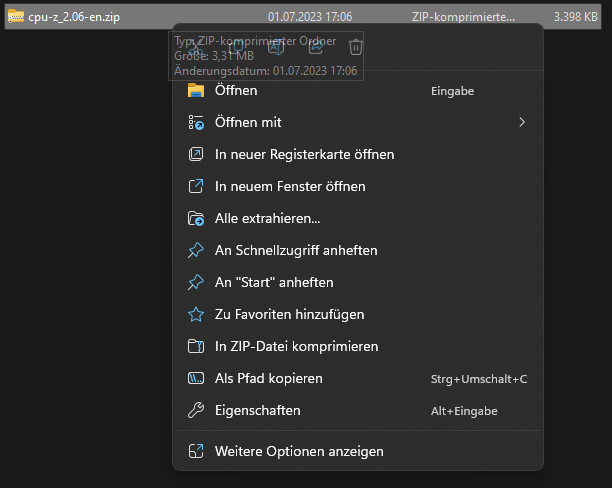Click the rename icon in the context menu top row
The width and height of the screenshot is (612, 488).
click(x=277, y=47)
